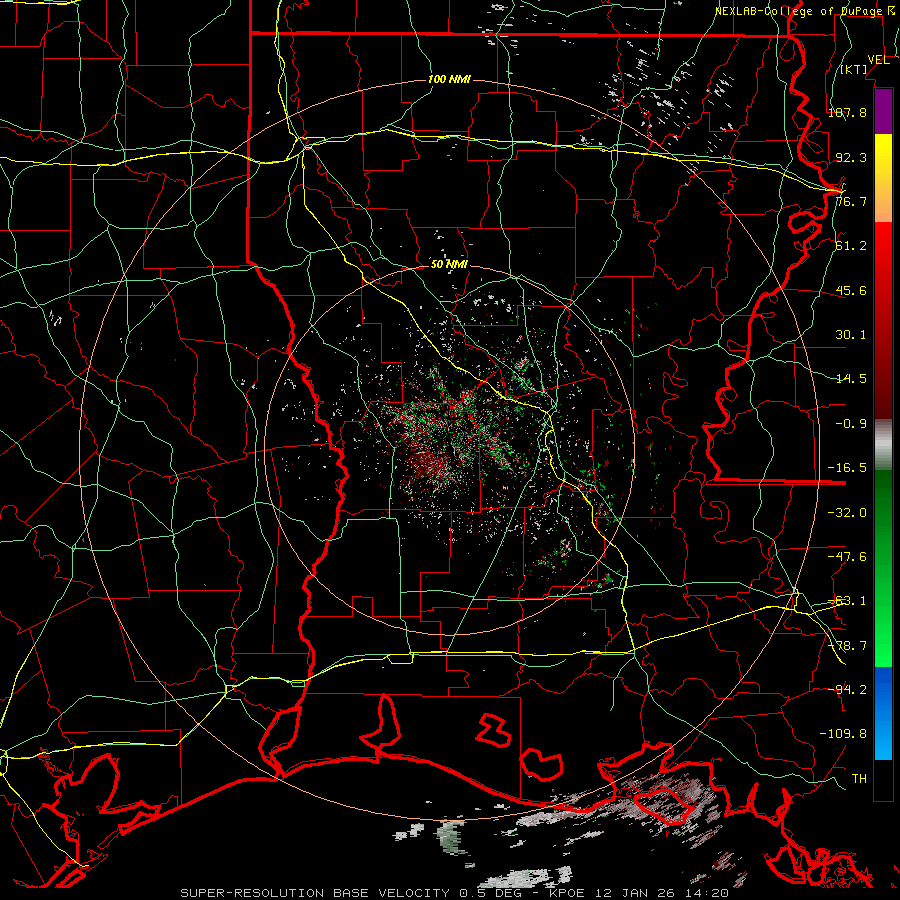The image size is (900, 900).
Task: Click the gray segment of velocity color bar
Action: [883, 445]
